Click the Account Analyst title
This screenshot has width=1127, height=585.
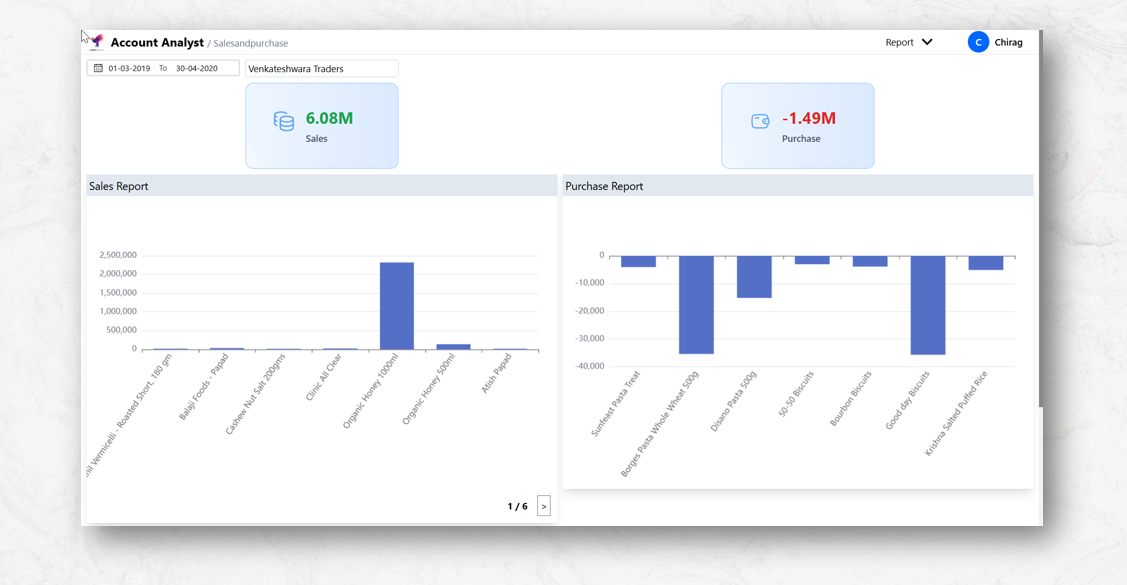(x=157, y=42)
